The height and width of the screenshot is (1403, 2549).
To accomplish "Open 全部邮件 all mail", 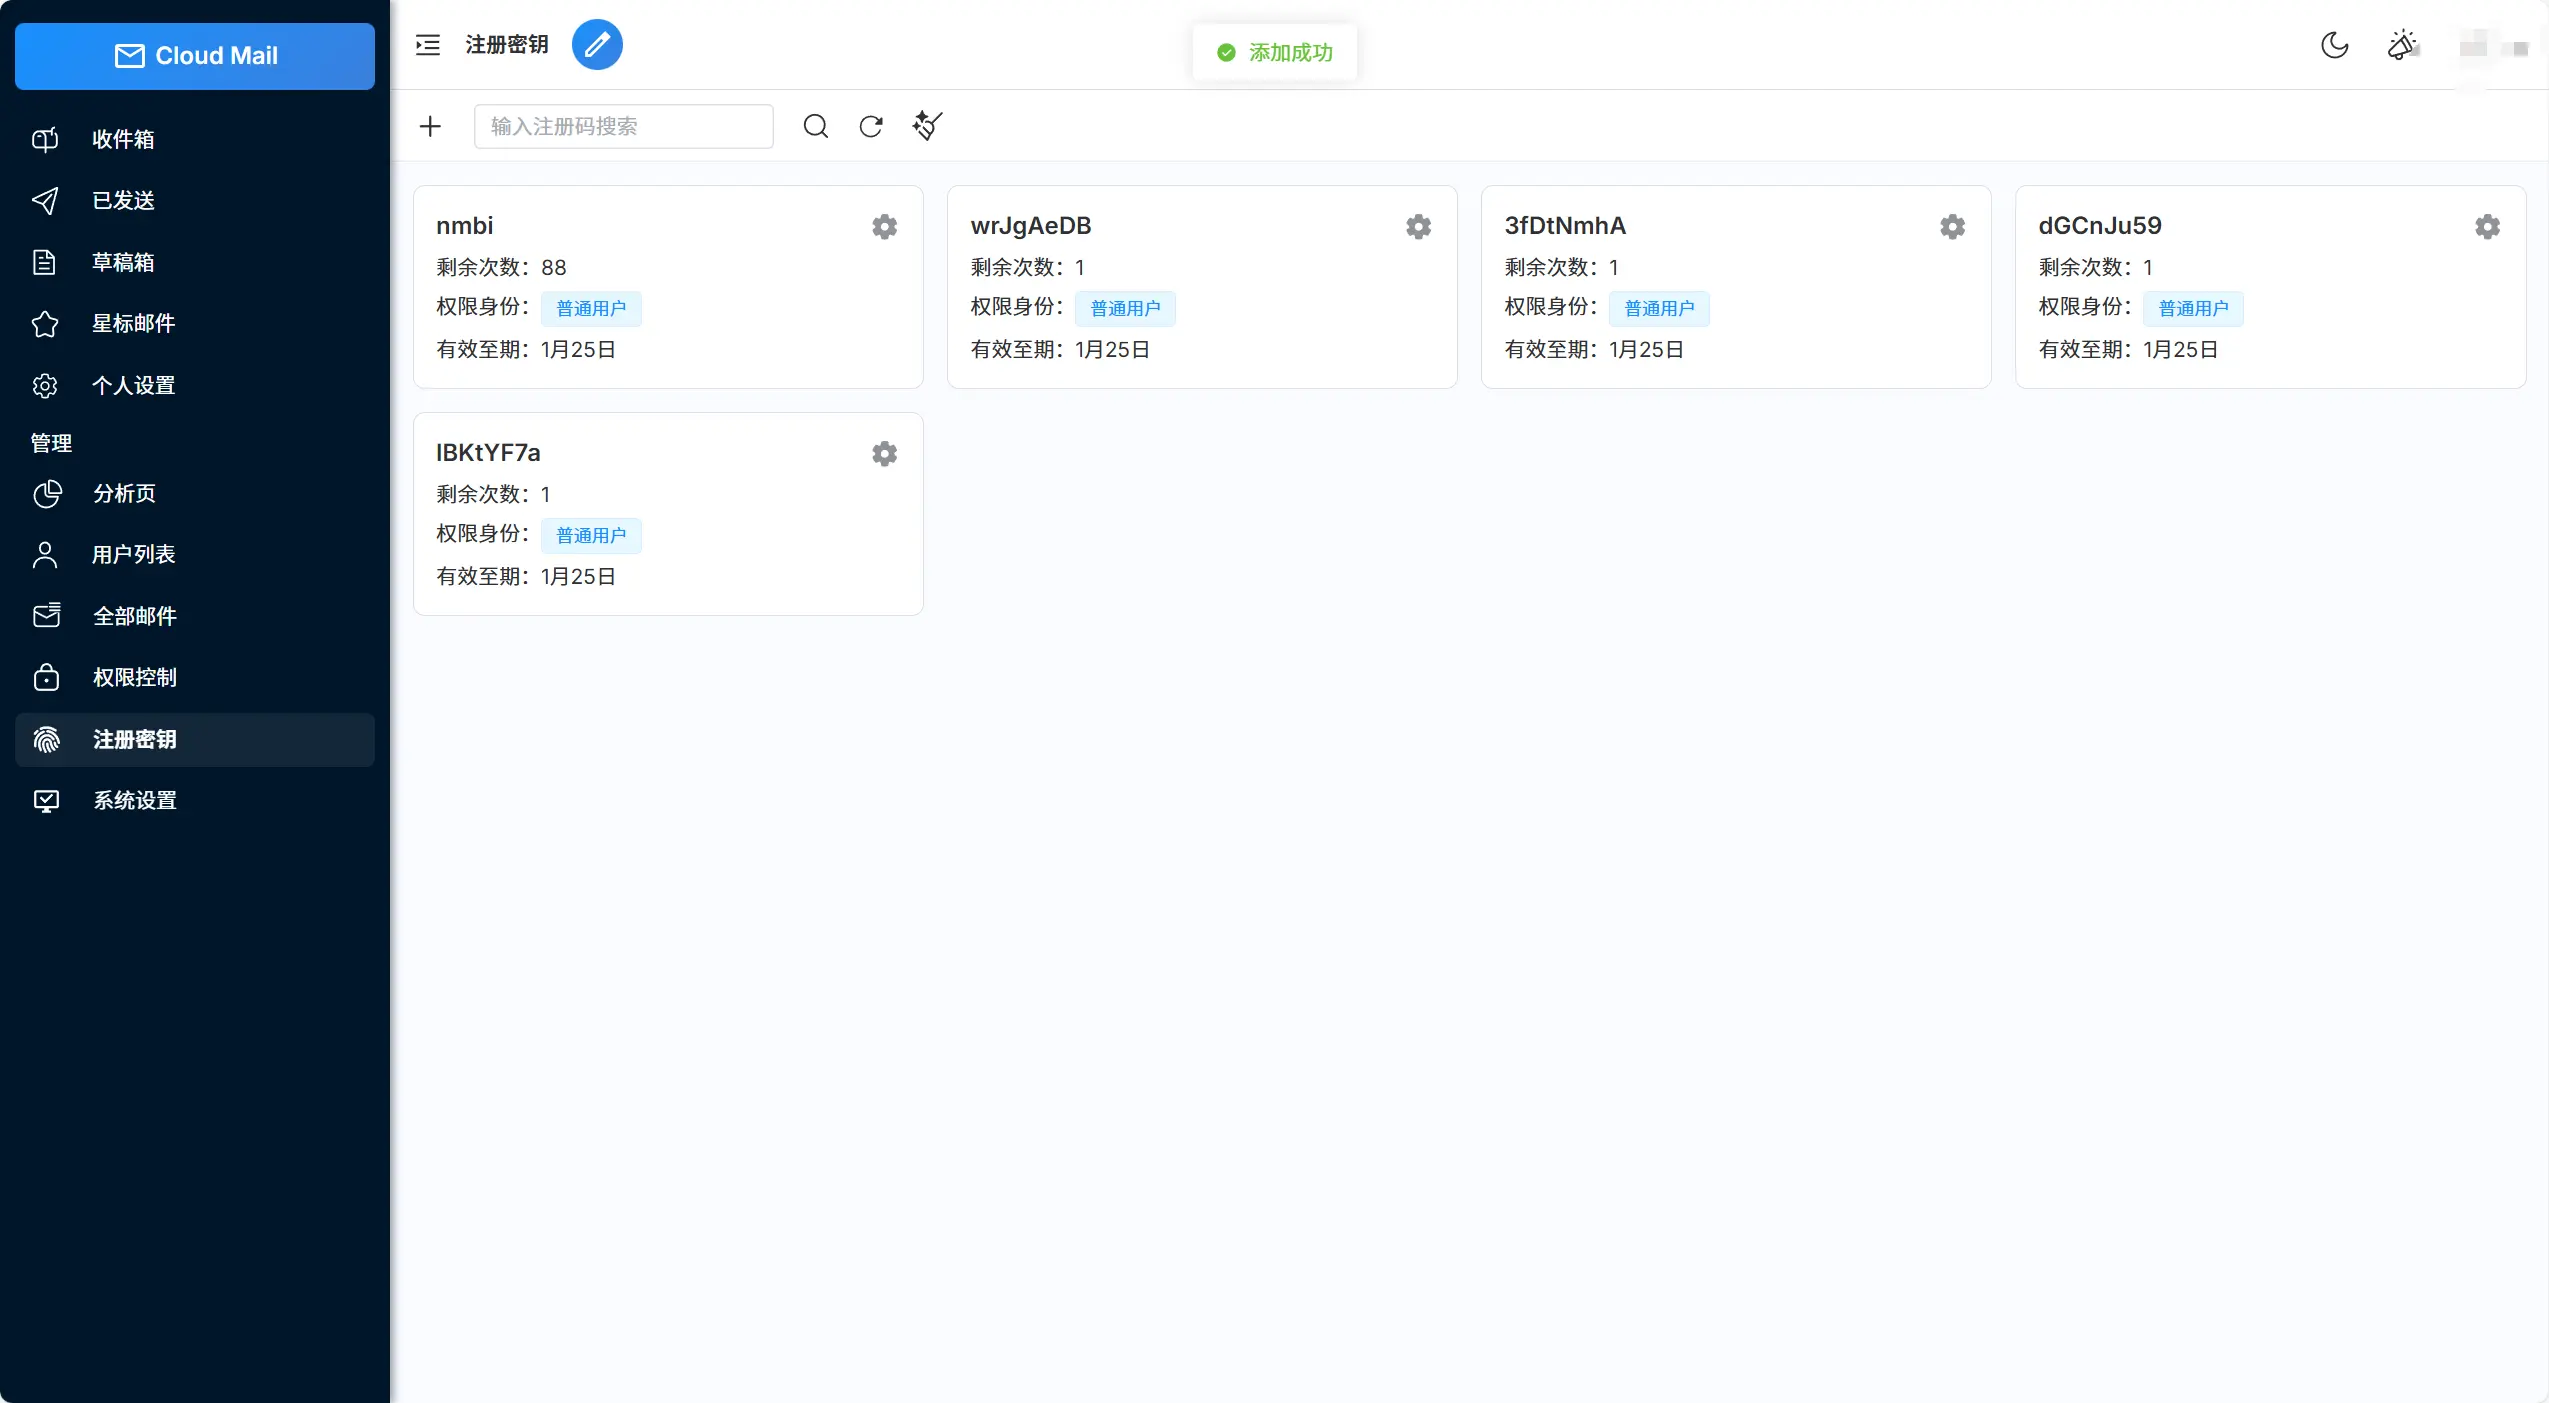I will click(195, 616).
